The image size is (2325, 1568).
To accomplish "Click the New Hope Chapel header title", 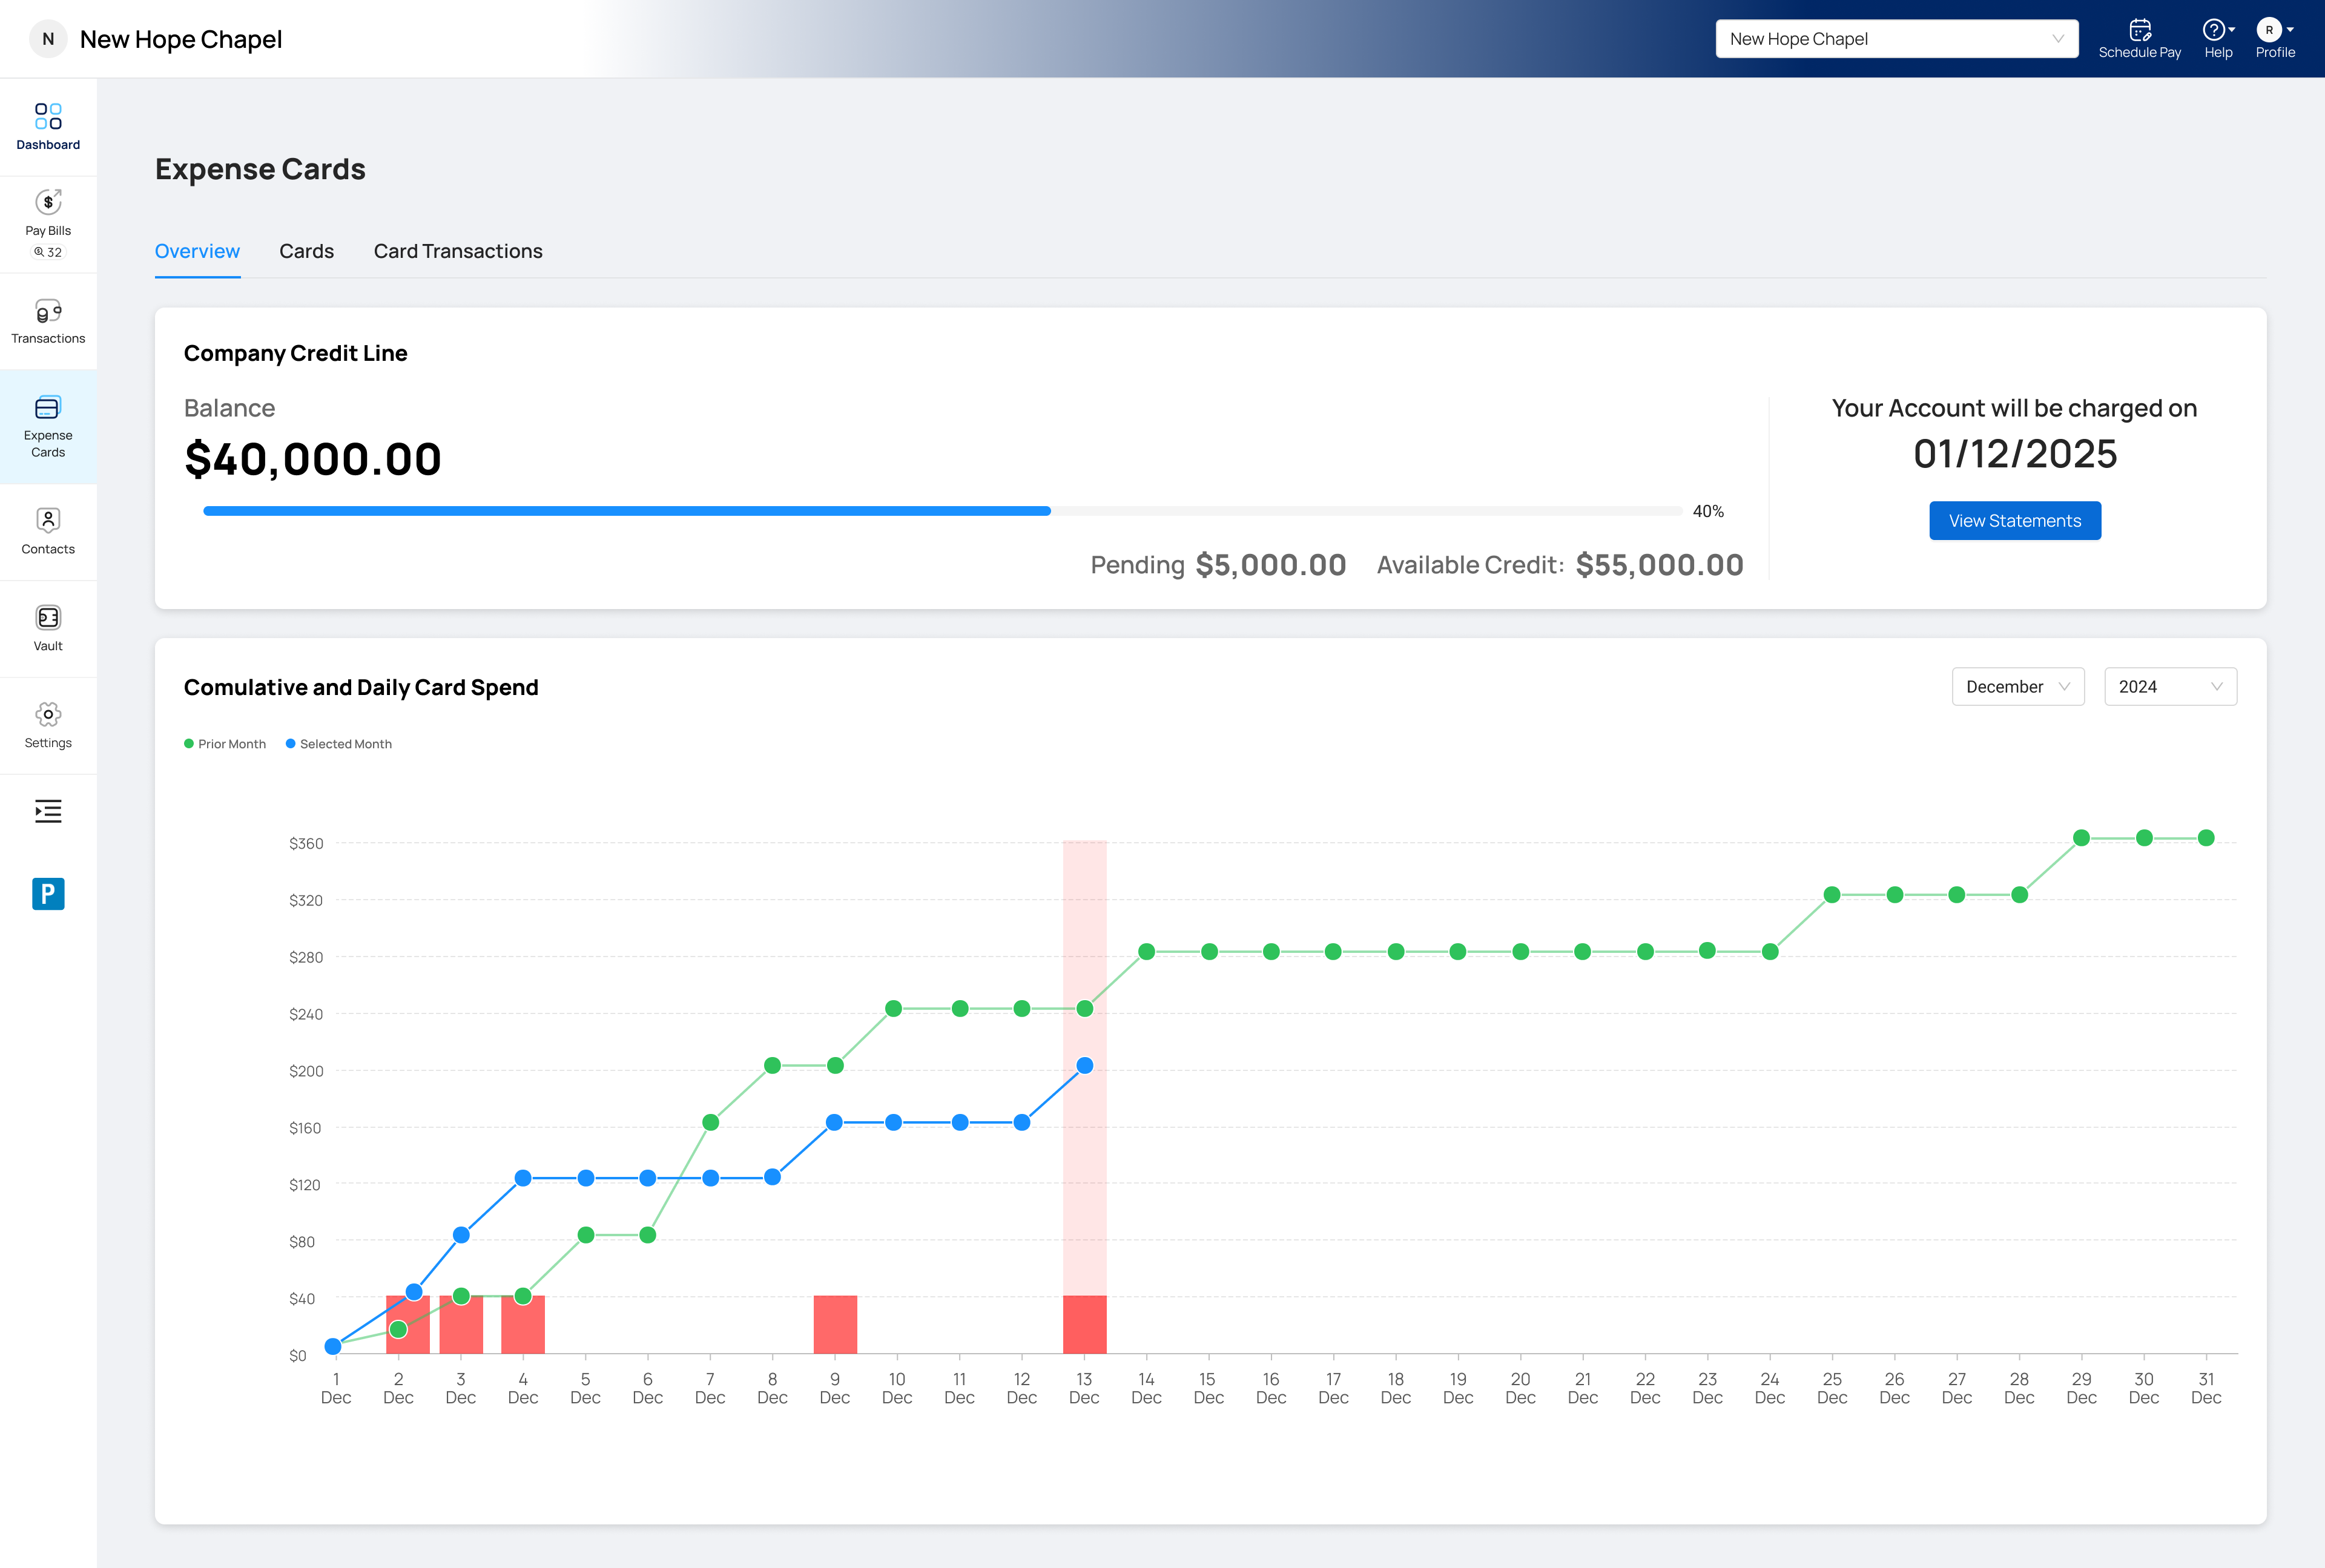I will (181, 39).
